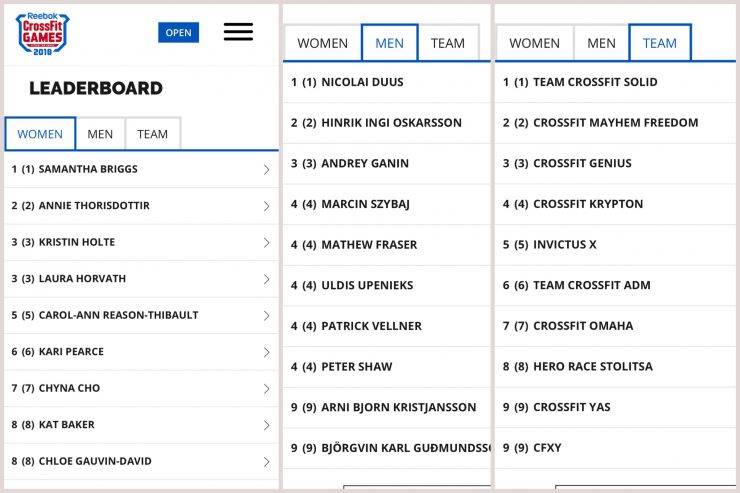Select the MEN tab in left panel
Image resolution: width=740 pixels, height=493 pixels.
(100, 134)
